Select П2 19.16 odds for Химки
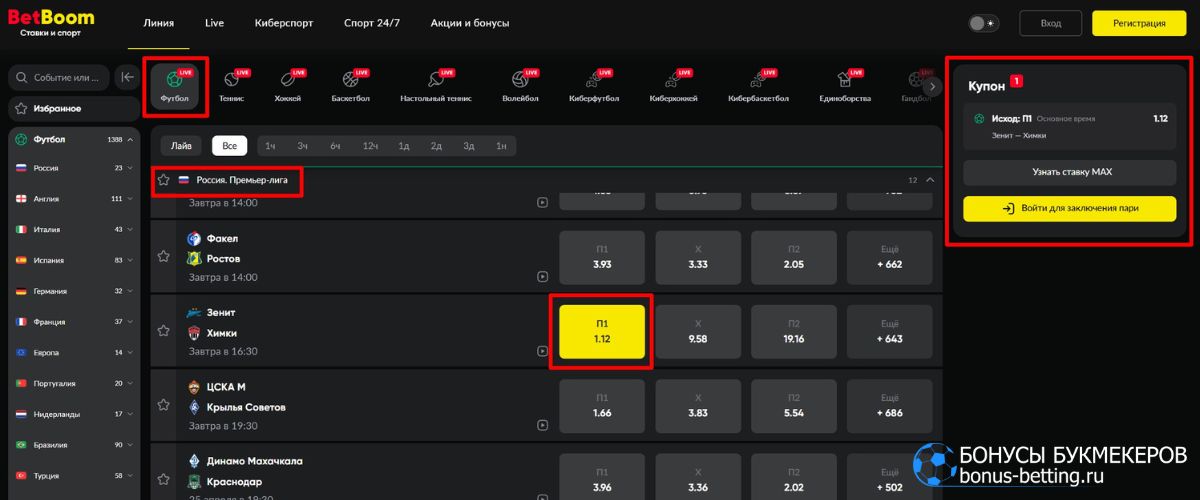The height and width of the screenshot is (500, 1200). [794, 331]
